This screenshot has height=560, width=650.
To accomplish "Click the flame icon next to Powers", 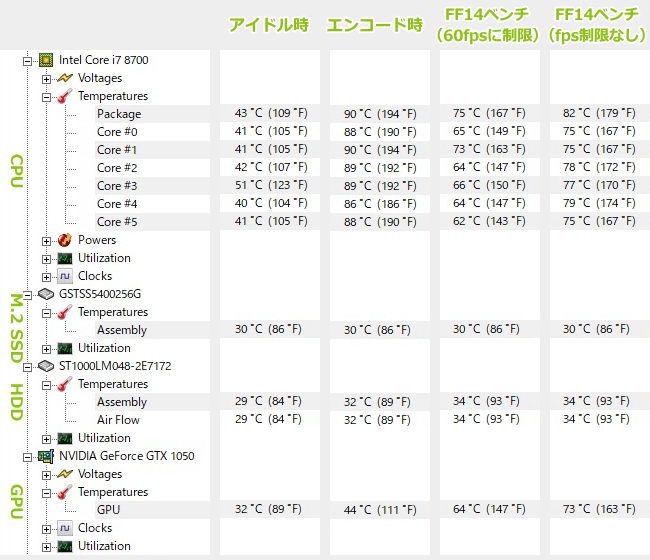I will tap(65, 240).
